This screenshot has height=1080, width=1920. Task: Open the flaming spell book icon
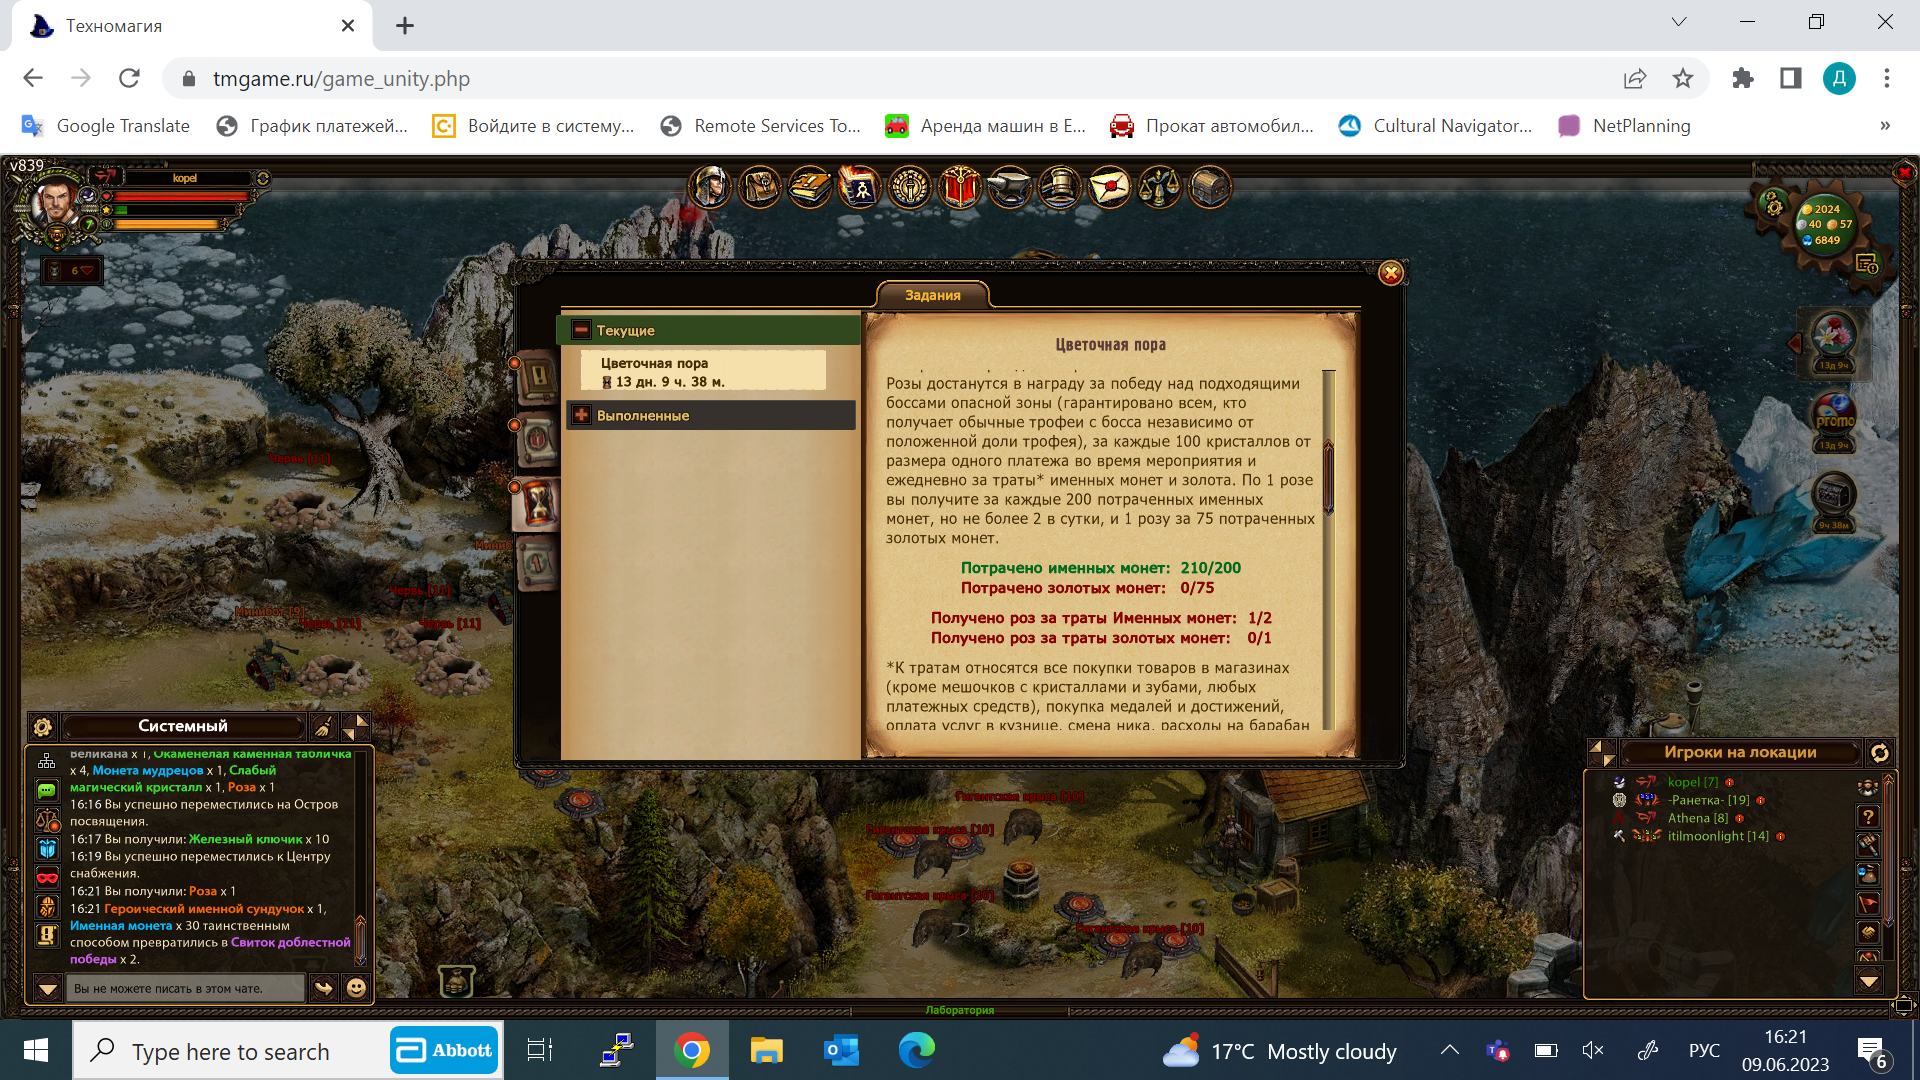point(860,187)
